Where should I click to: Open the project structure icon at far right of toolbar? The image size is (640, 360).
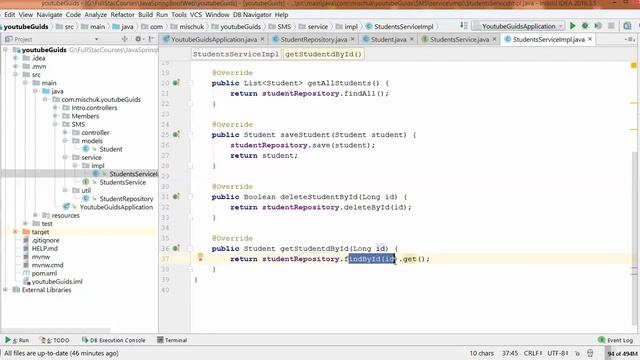click(x=627, y=26)
